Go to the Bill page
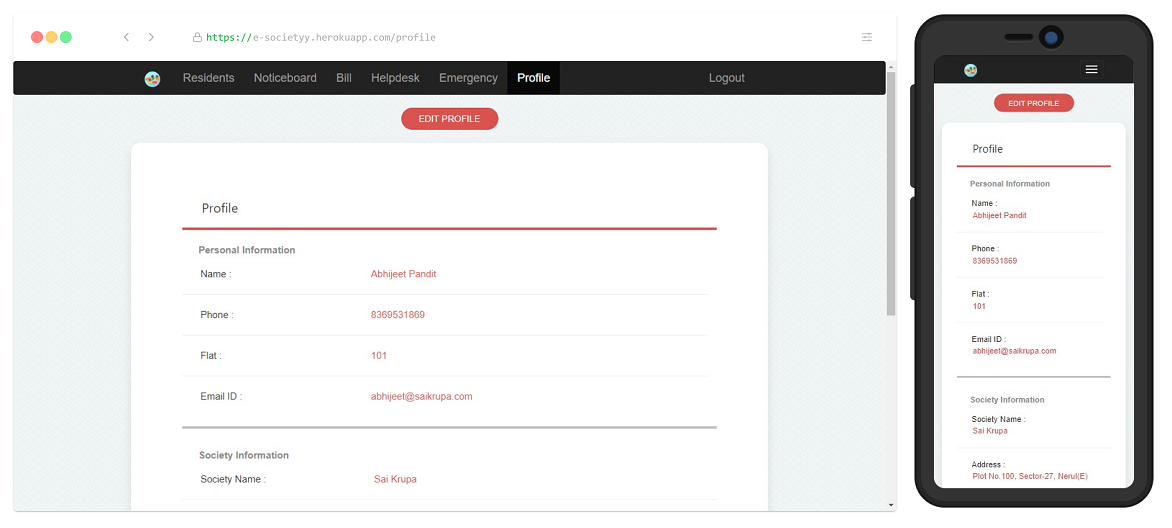 (344, 78)
